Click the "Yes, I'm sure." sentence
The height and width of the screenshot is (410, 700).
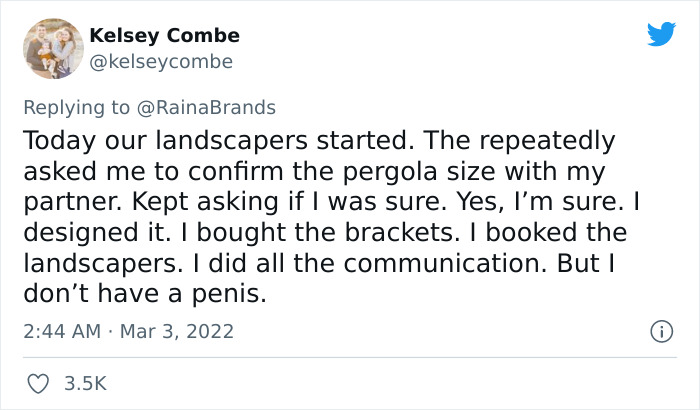pos(535,201)
